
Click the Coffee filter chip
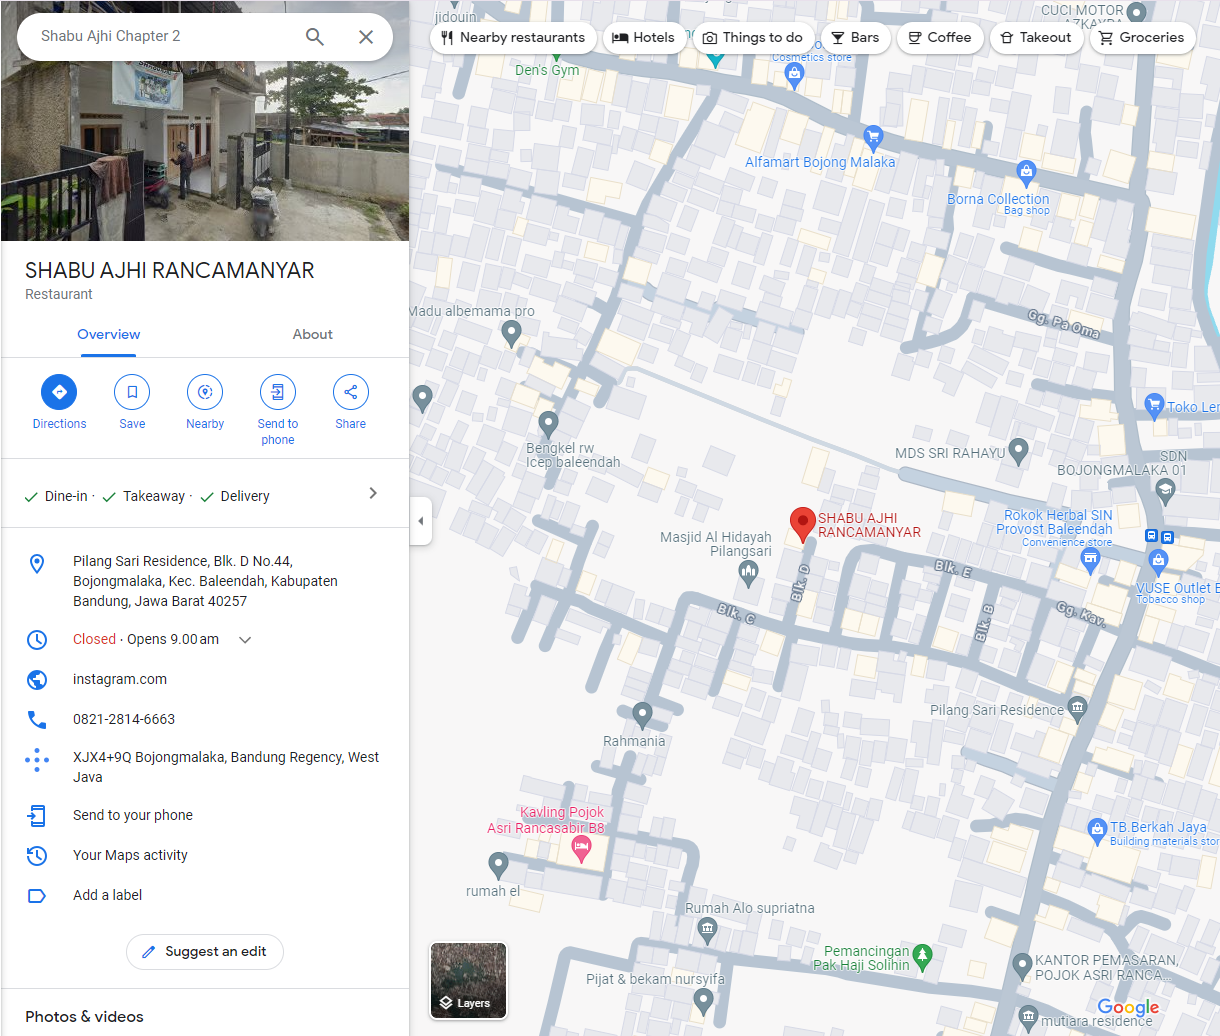939,38
